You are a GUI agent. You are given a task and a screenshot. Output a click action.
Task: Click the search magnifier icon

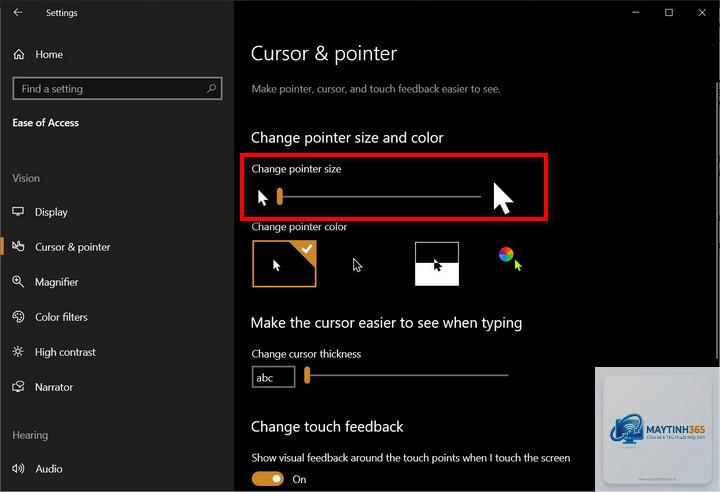pos(211,88)
